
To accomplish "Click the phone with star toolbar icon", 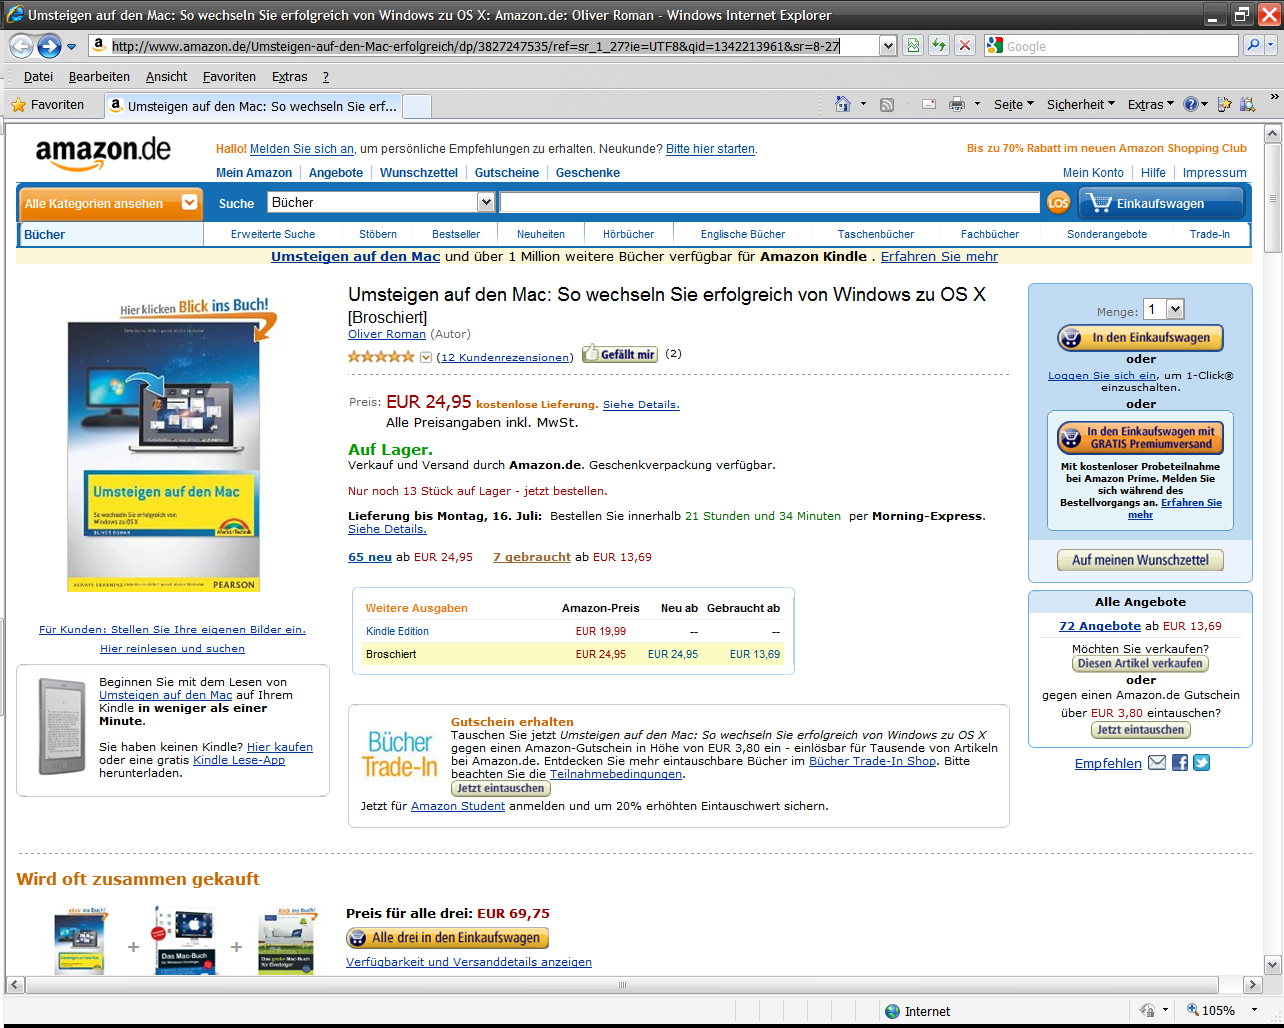I will [x=1225, y=104].
